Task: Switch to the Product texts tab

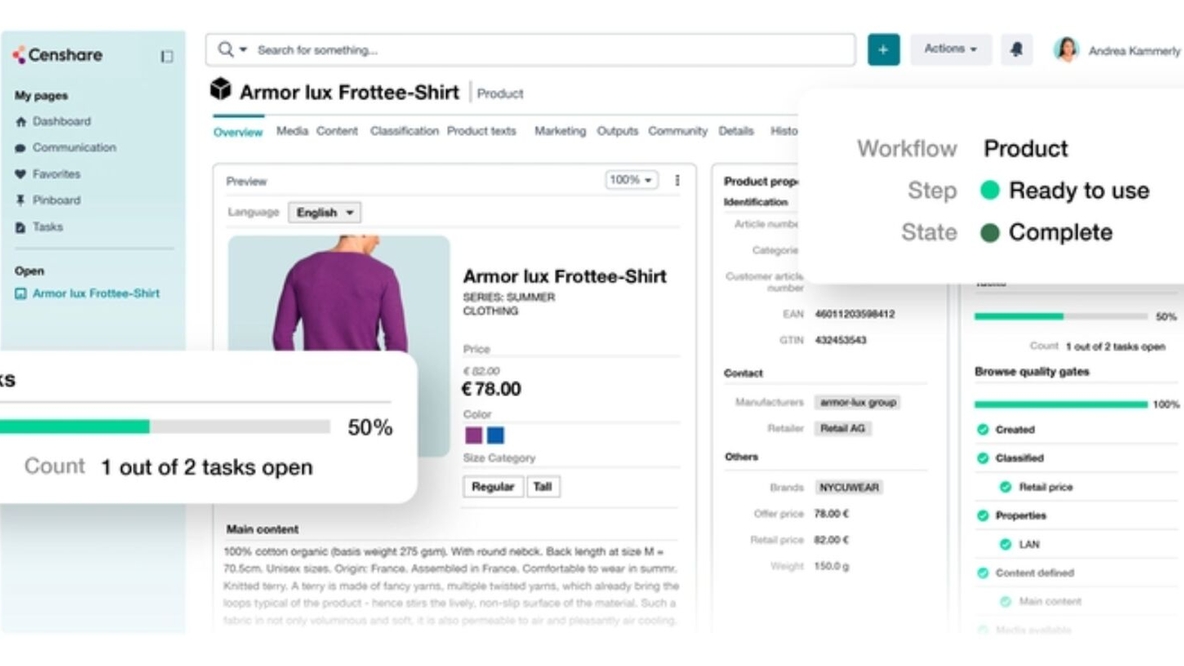Action: (x=482, y=131)
